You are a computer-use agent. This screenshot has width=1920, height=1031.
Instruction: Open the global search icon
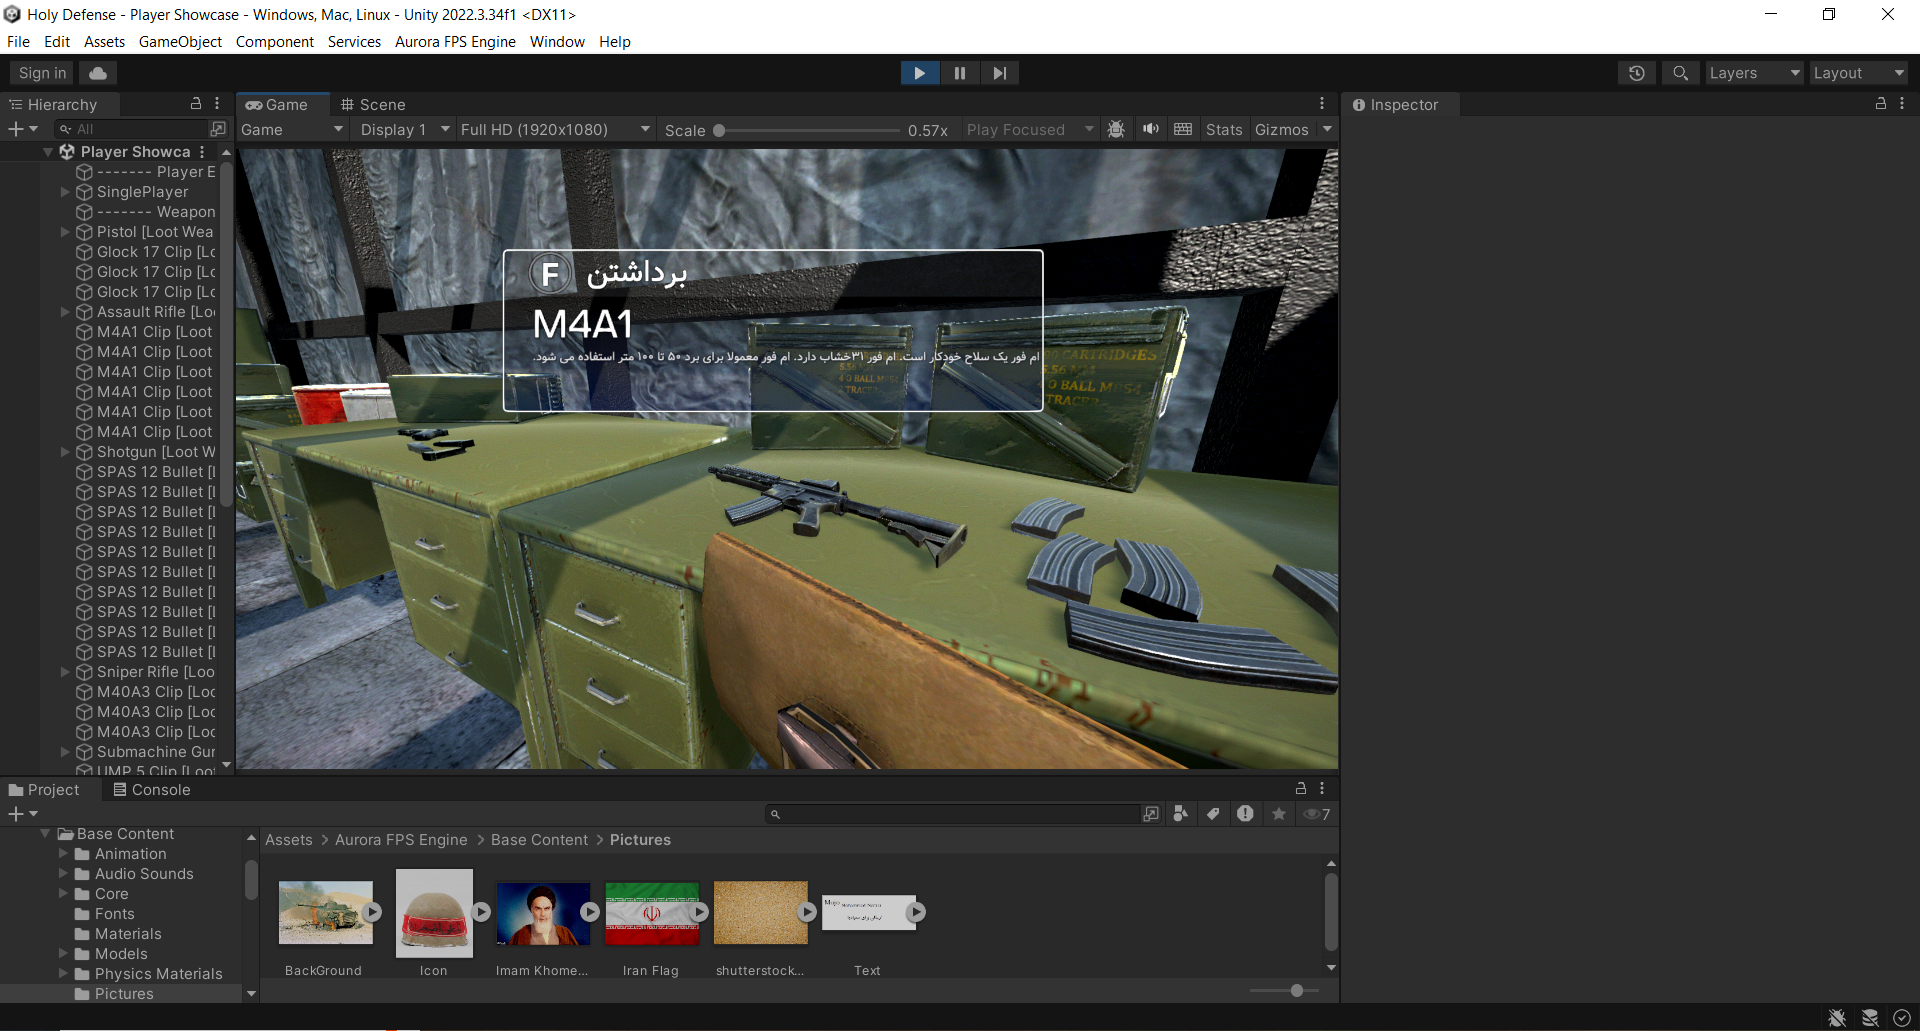coord(1680,73)
